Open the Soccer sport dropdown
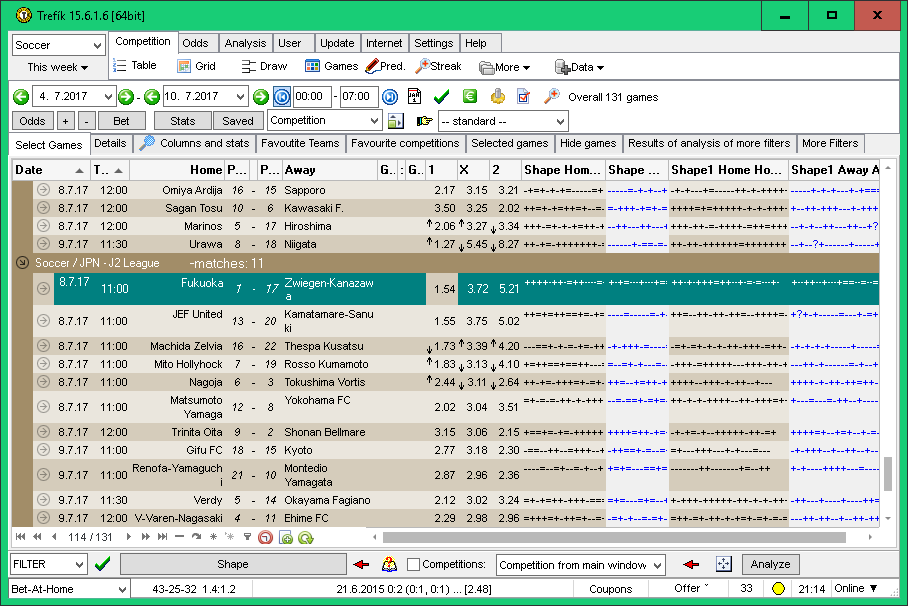The height and width of the screenshot is (606, 908). click(58, 46)
